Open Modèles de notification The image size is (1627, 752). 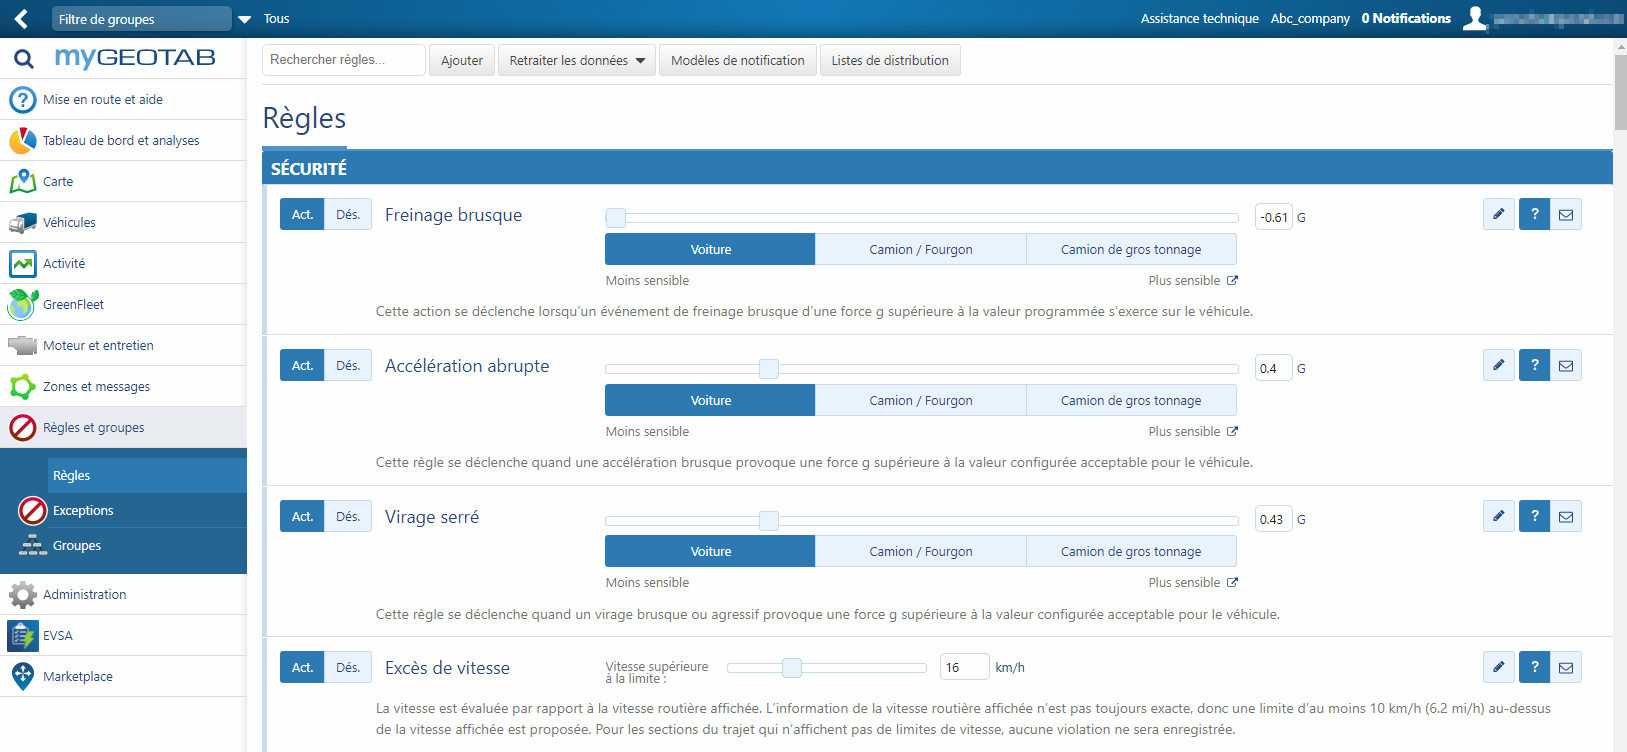pyautogui.click(x=737, y=60)
